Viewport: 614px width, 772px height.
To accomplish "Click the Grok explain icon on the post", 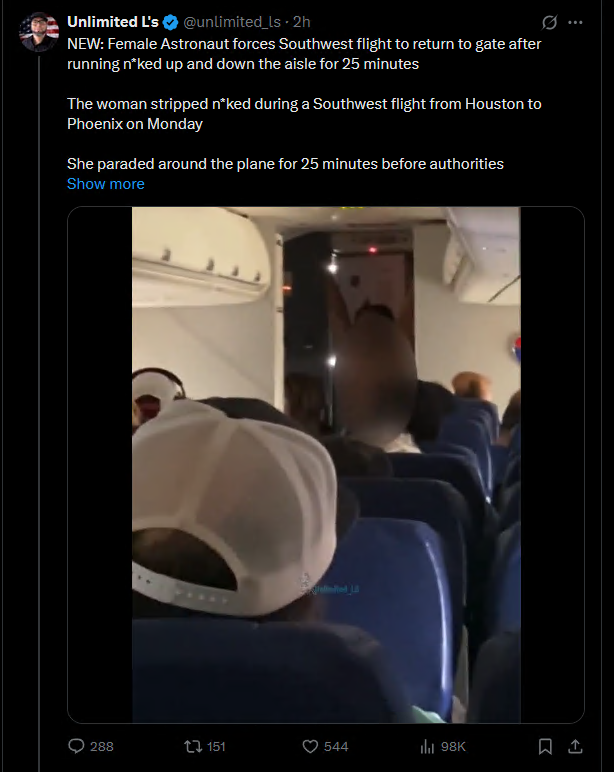I will [x=549, y=22].
